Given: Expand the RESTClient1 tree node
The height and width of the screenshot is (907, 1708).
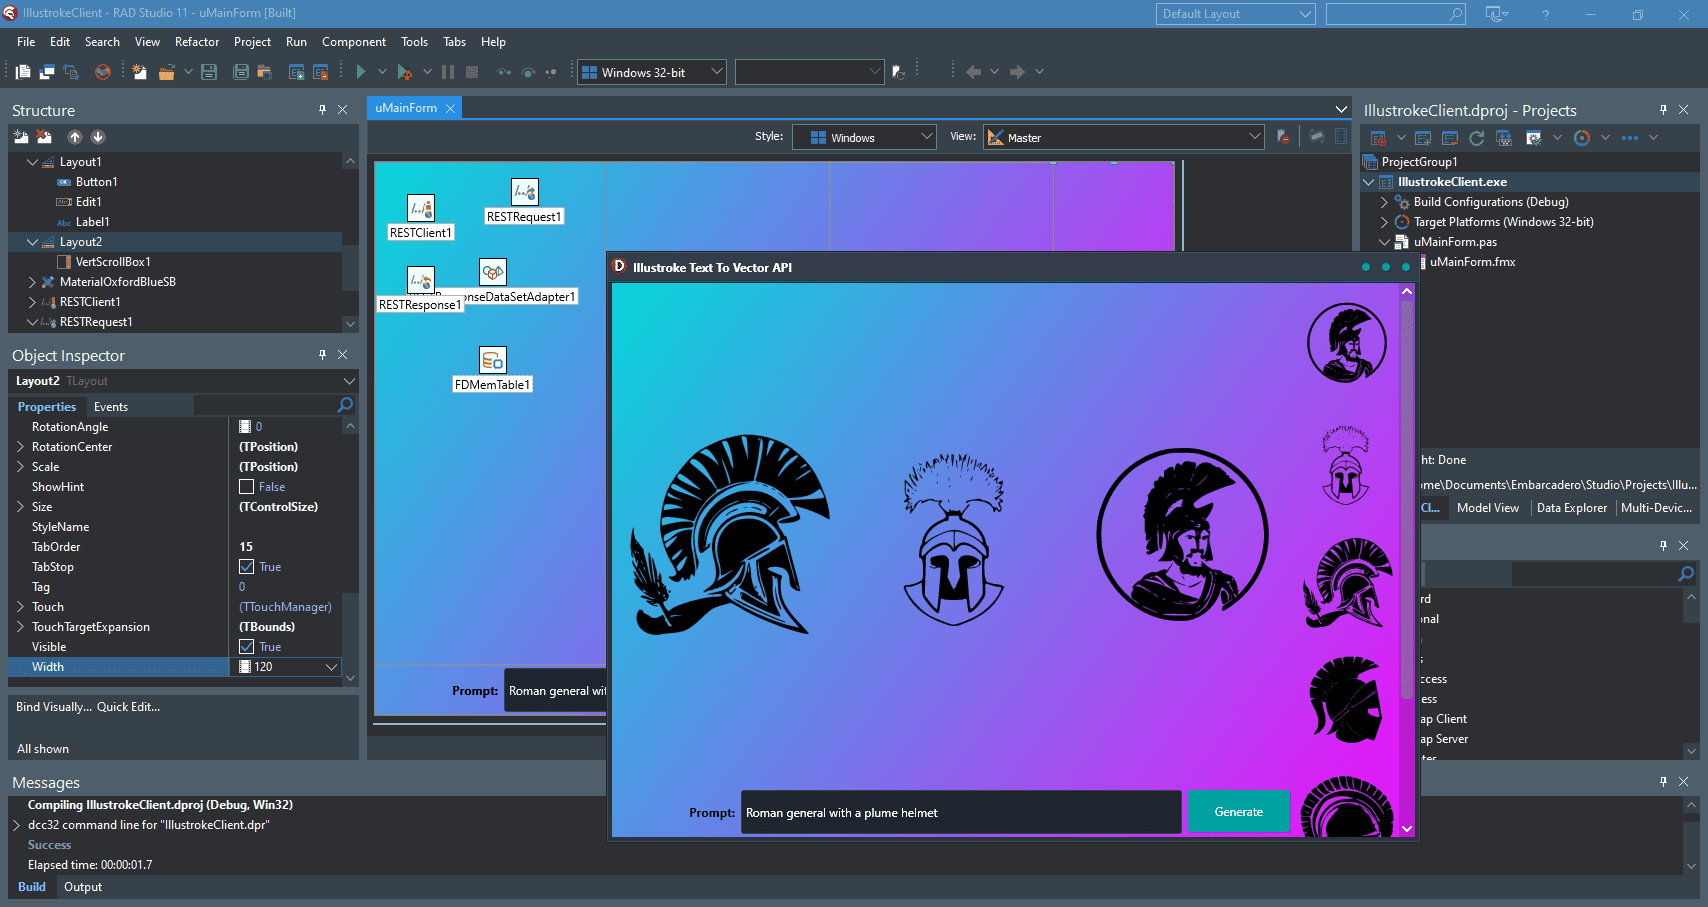Looking at the screenshot, I should [33, 302].
